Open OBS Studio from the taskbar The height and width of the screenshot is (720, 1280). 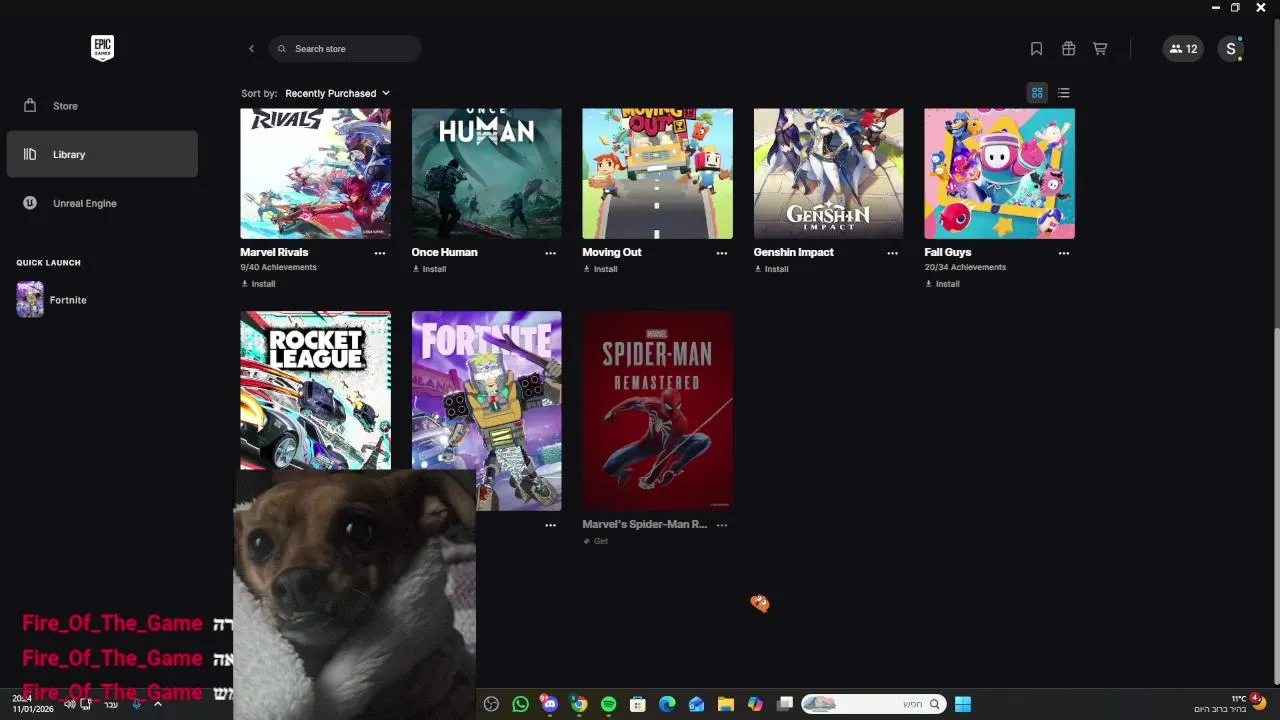click(491, 704)
